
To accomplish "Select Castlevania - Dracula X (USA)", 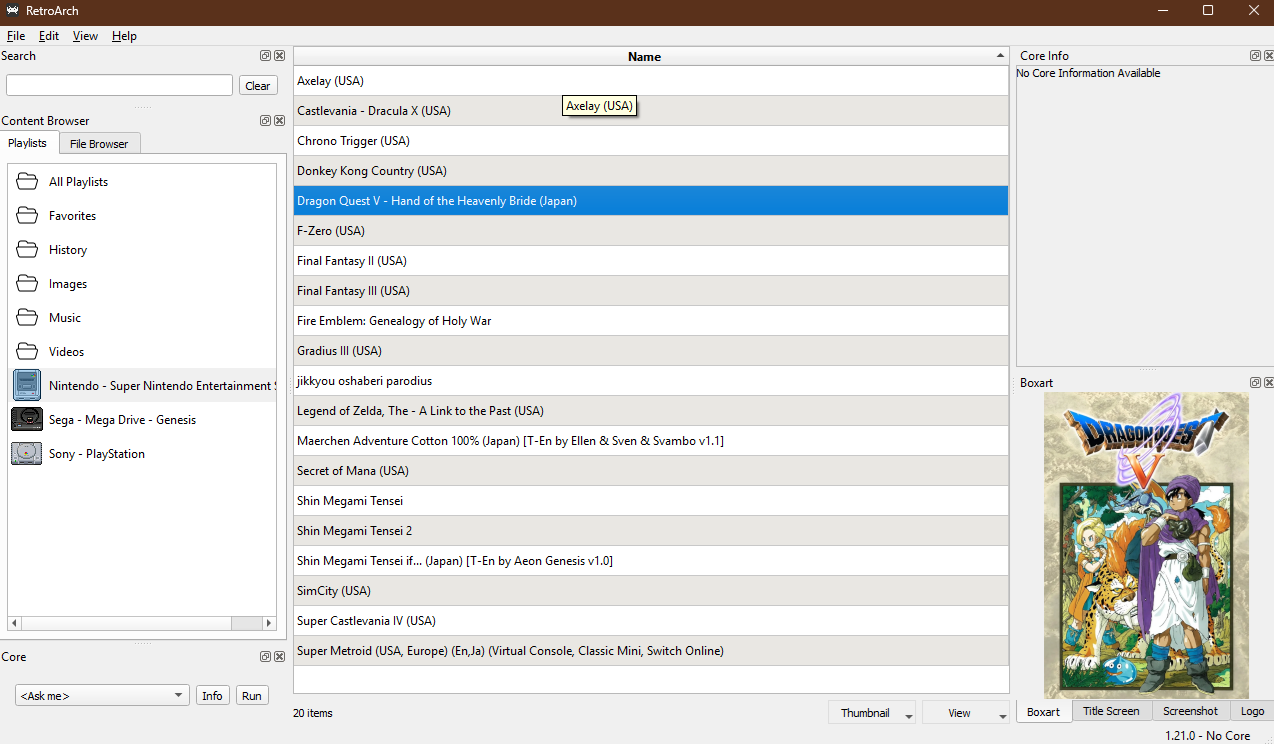I will click(651, 111).
